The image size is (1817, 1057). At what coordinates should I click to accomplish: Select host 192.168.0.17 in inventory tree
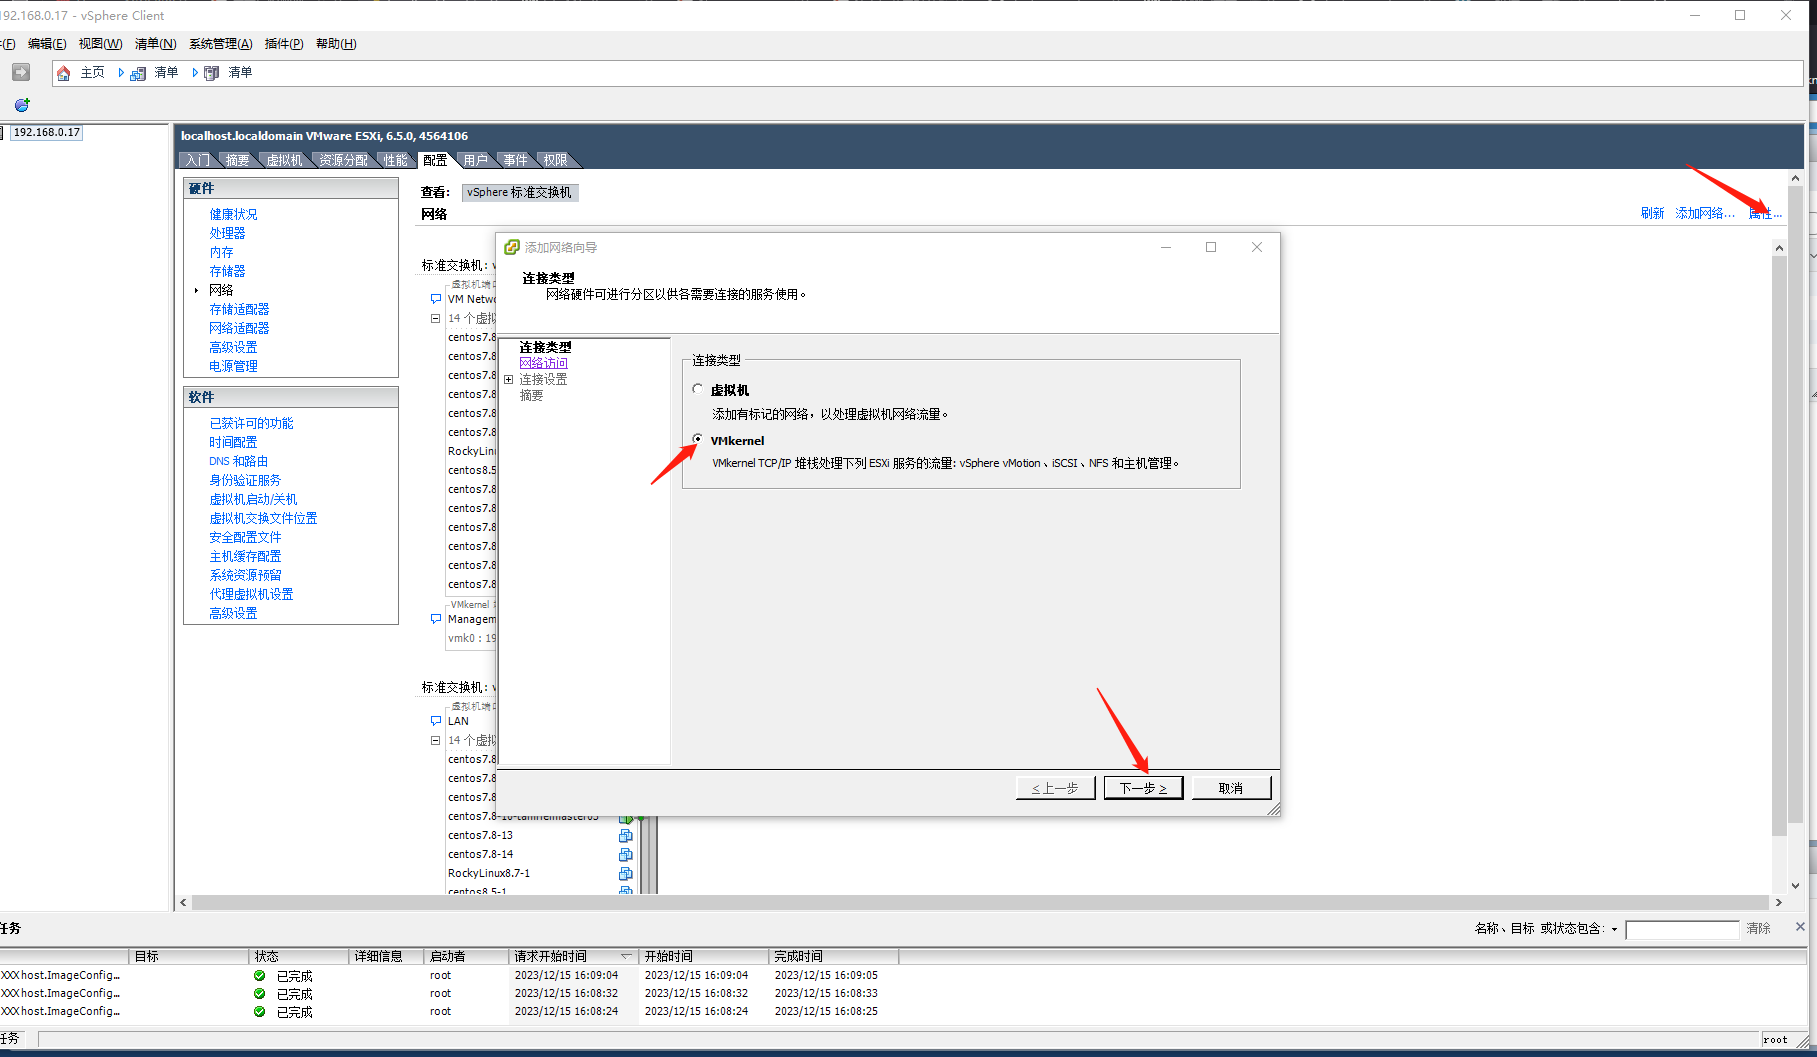pos(47,132)
